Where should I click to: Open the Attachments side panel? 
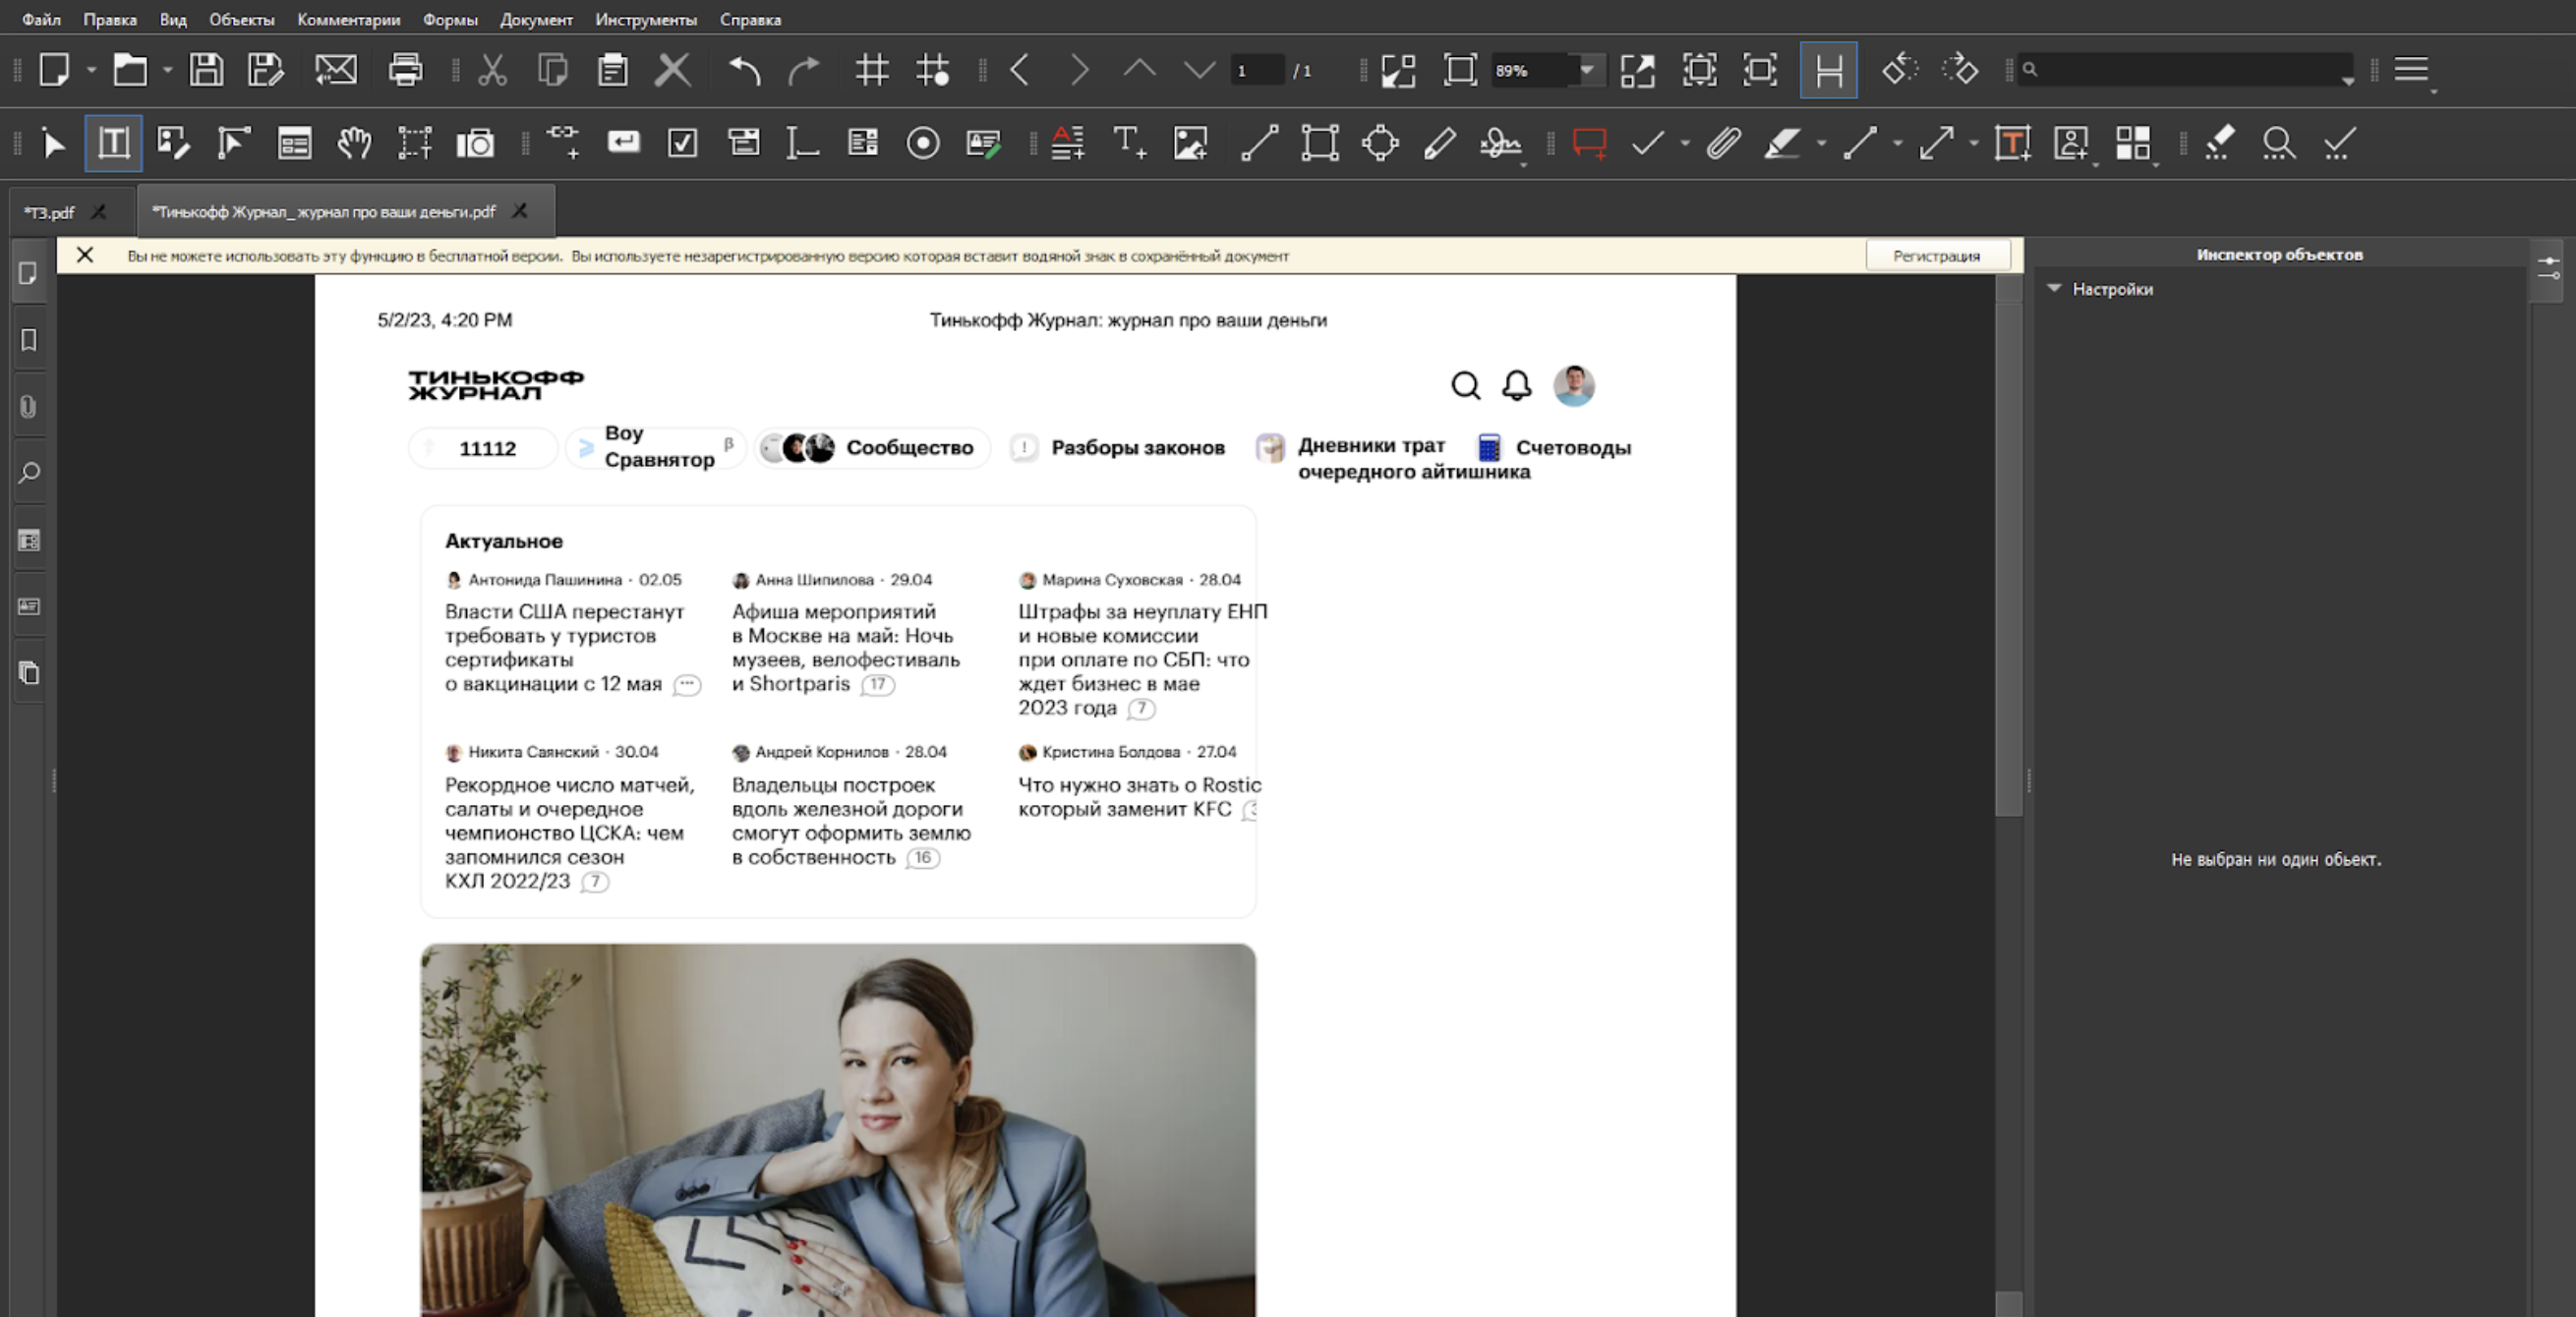point(29,407)
